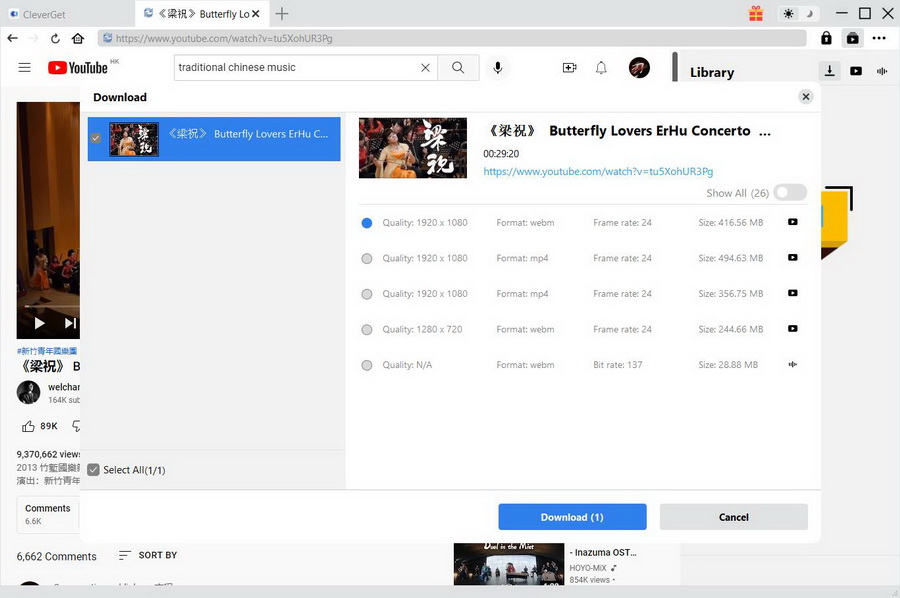The height and width of the screenshot is (598, 900).
Task: Choose the 1280 x 720 webm quality
Action: pyautogui.click(x=367, y=330)
